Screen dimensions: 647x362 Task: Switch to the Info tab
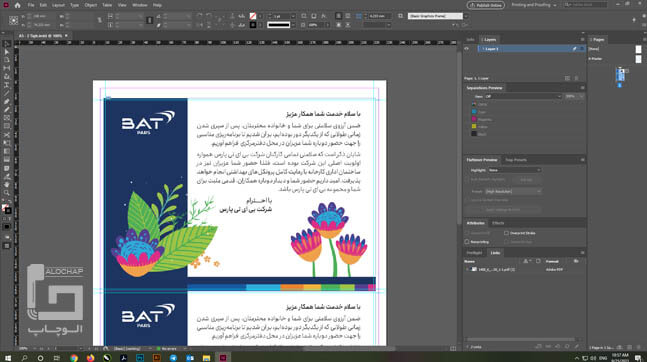(470, 40)
